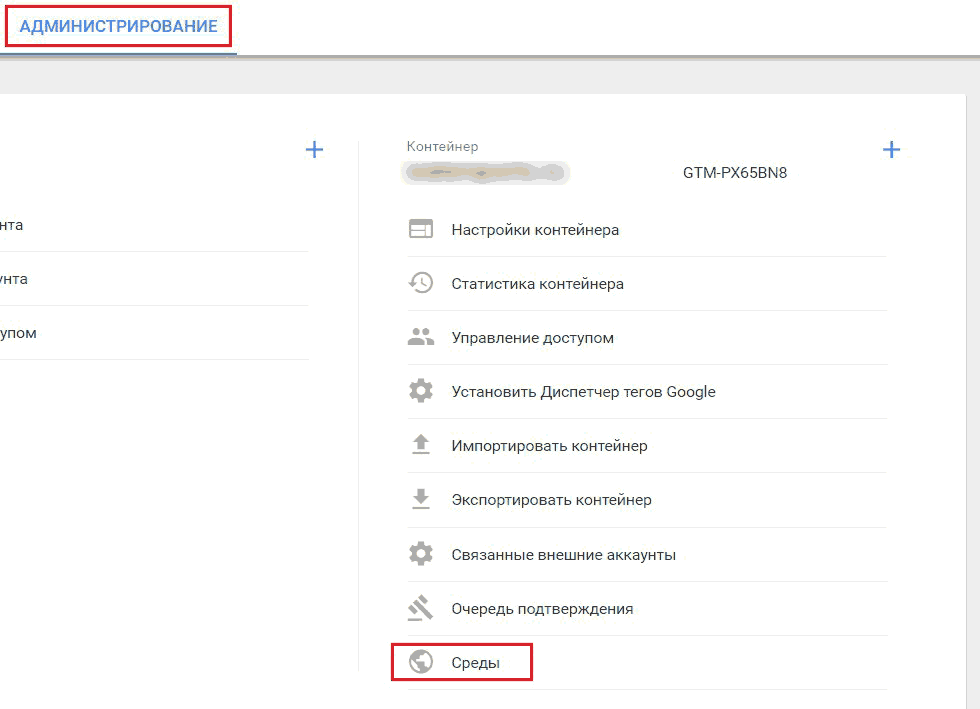This screenshot has width=980, height=709.
Task: Click the download arrow icon for Экспортировать контейнер
Action: (421, 498)
